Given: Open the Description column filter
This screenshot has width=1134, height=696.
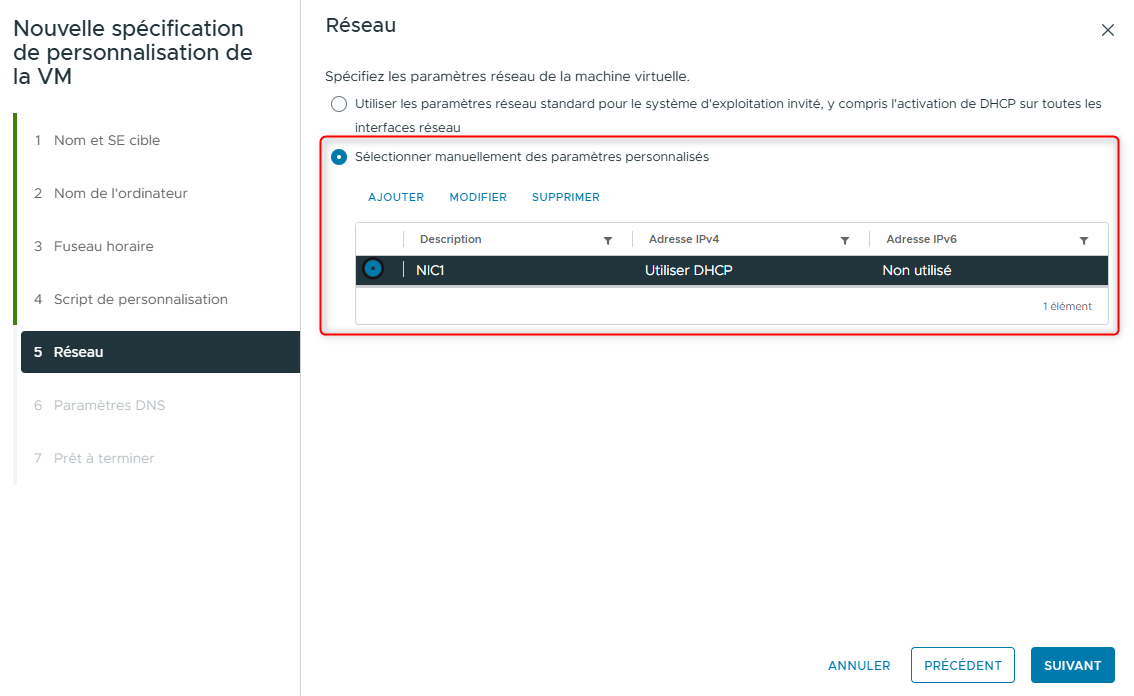Looking at the screenshot, I should [608, 239].
